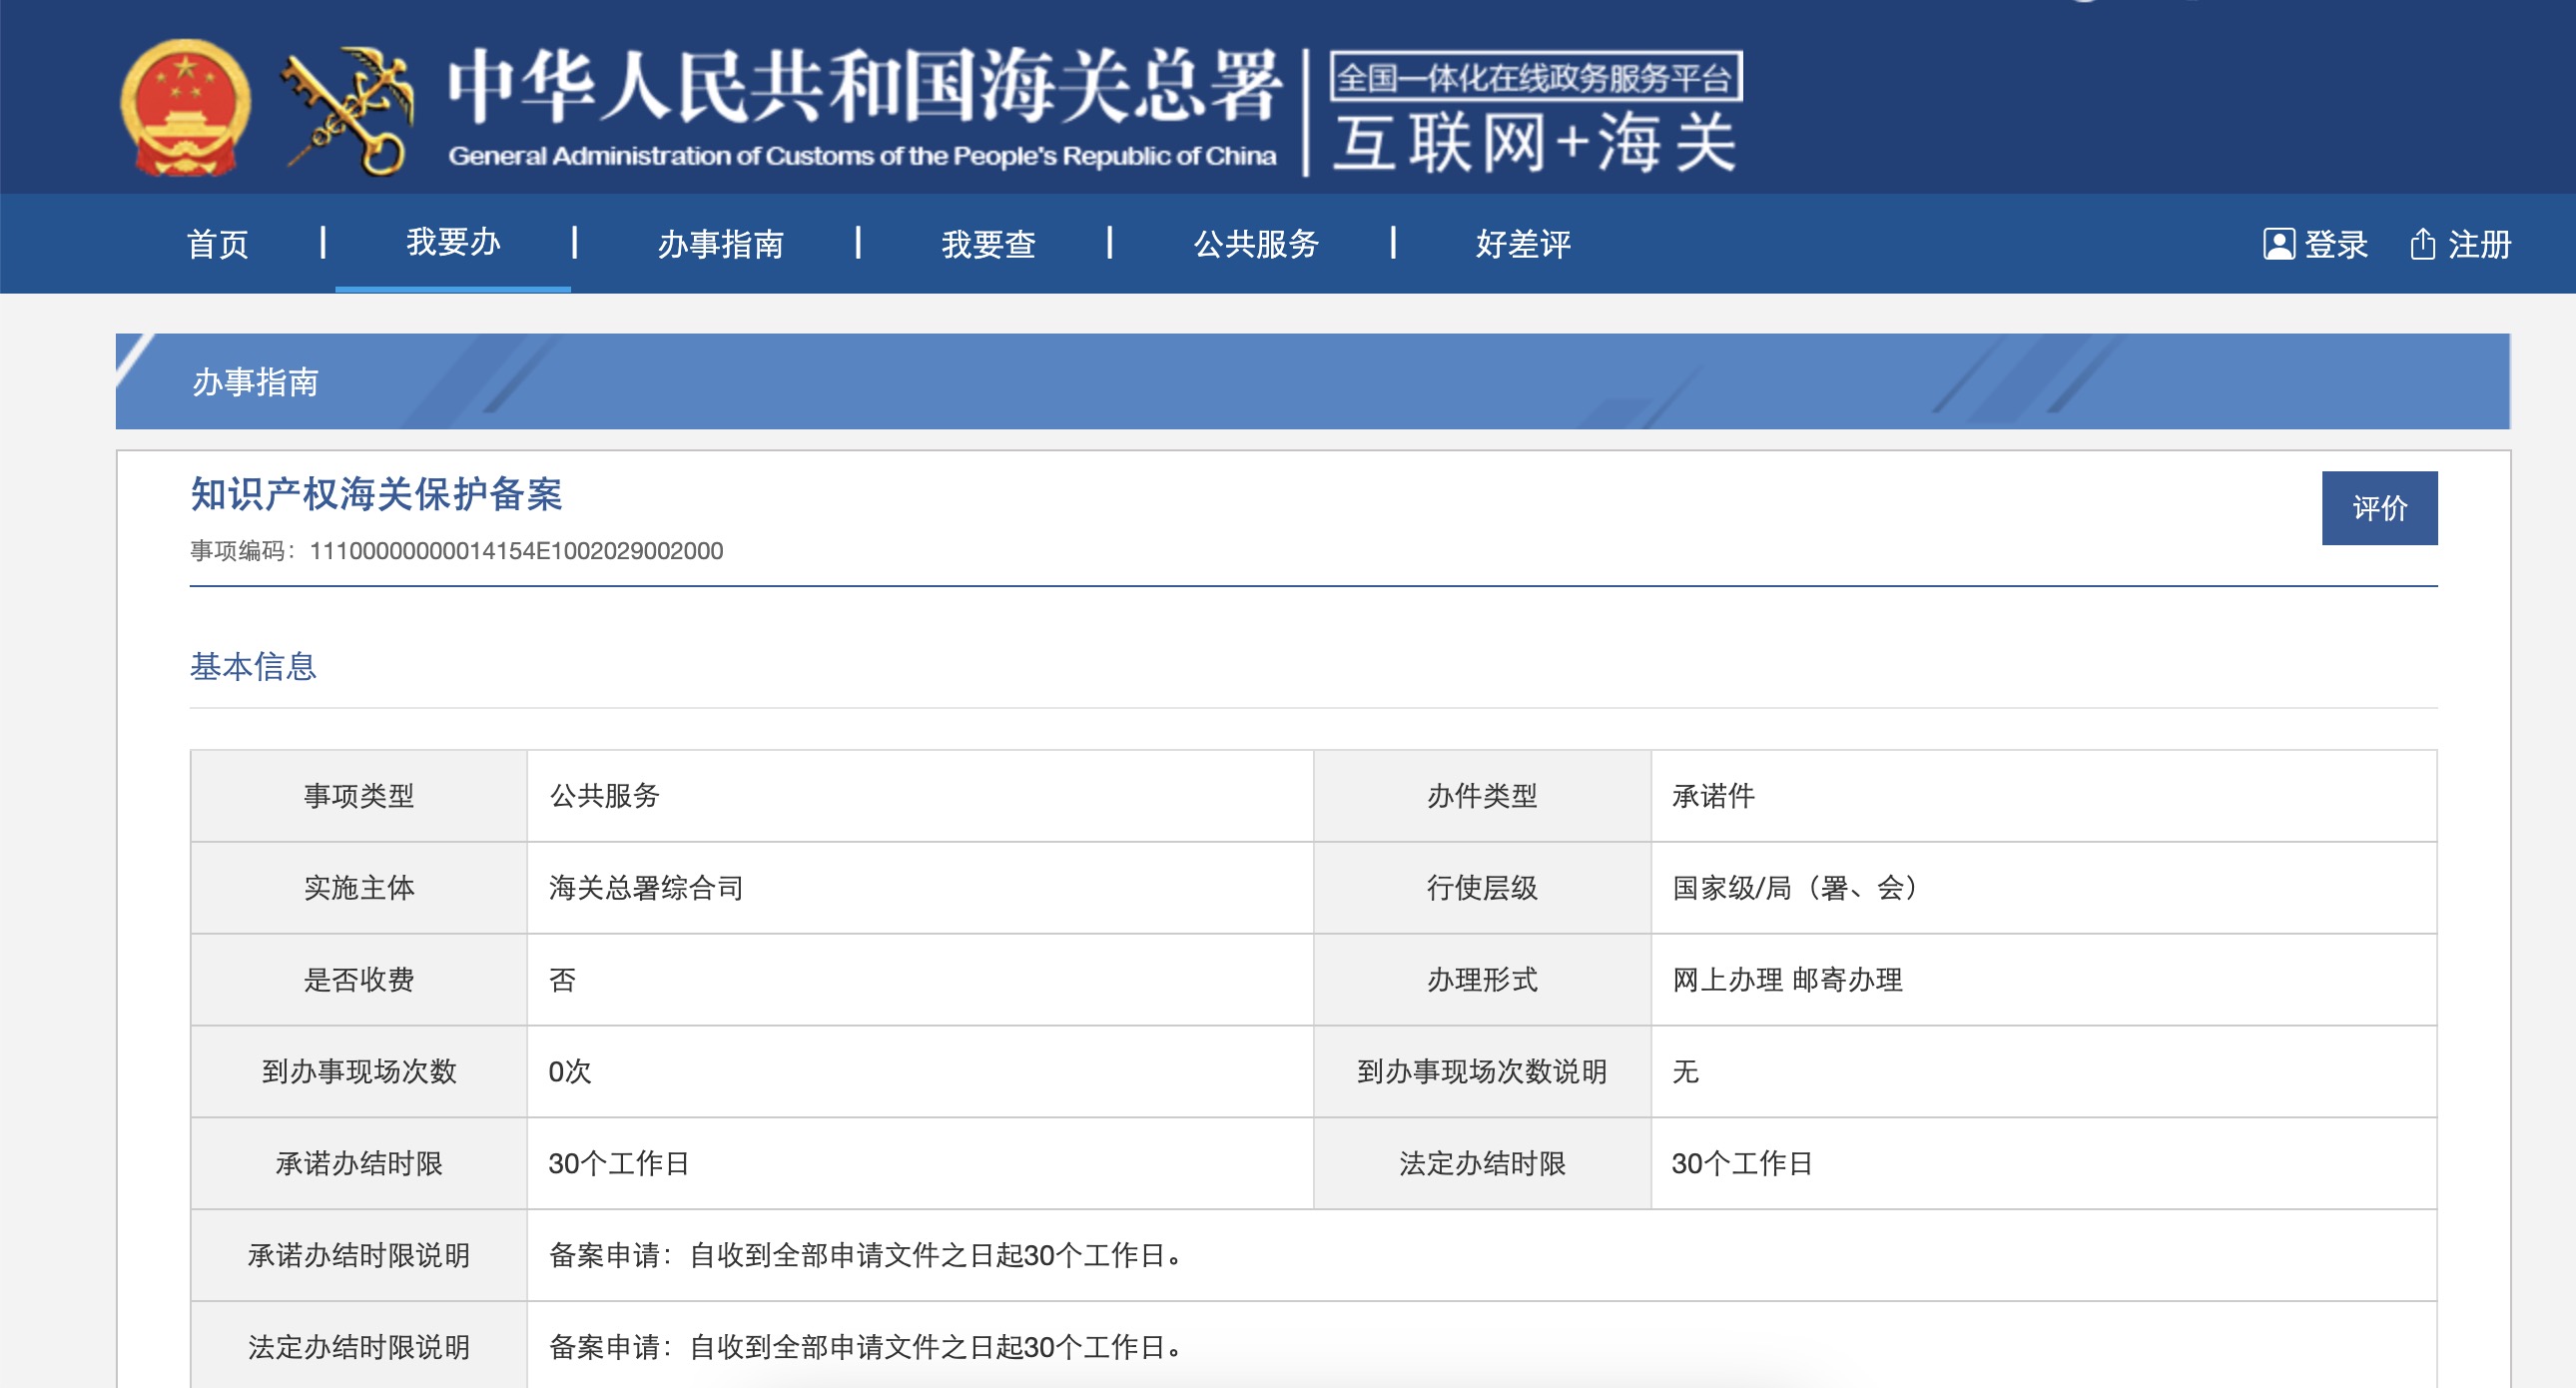Screen dimensions: 2576x1388
Task: Open the 首页 menu item
Action: pos(218,243)
